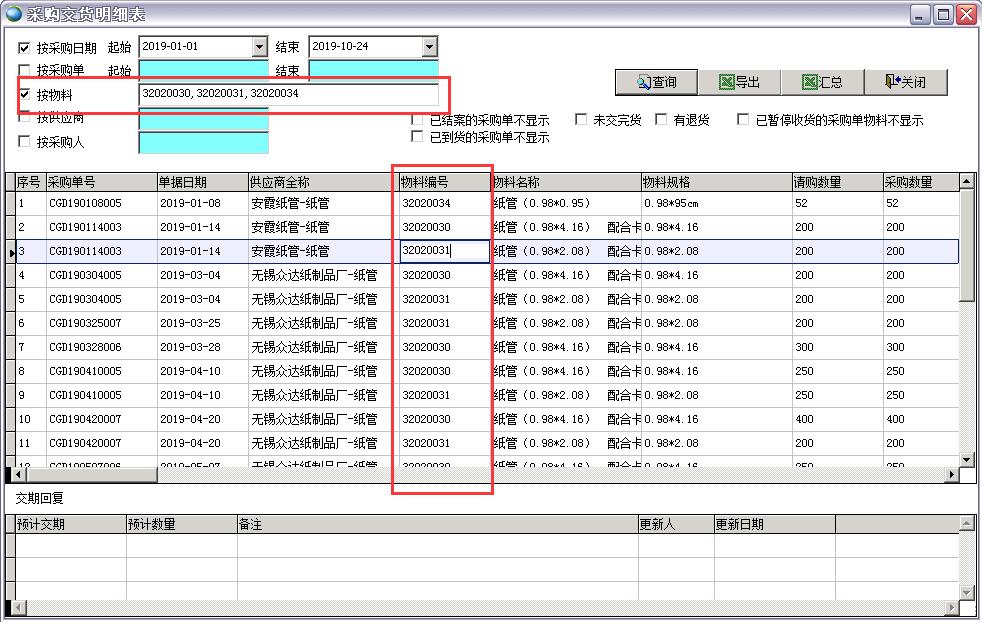982x622 pixels.
Task: Toggle the 按采购日期 checkbox
Action: [24, 47]
